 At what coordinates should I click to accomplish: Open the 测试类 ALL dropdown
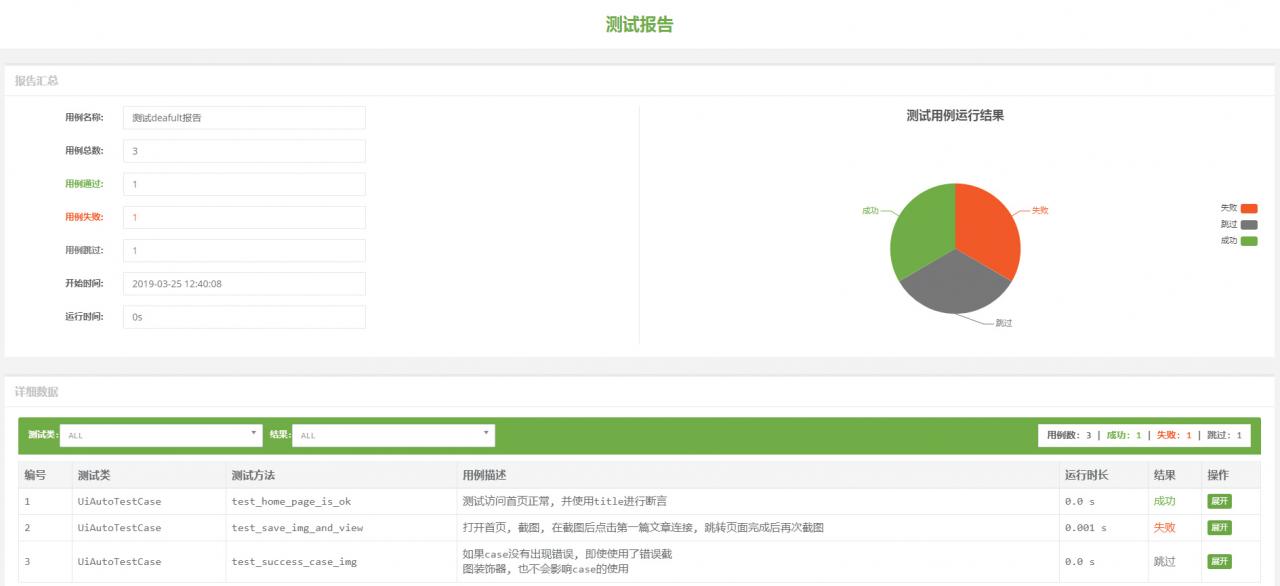tap(161, 435)
